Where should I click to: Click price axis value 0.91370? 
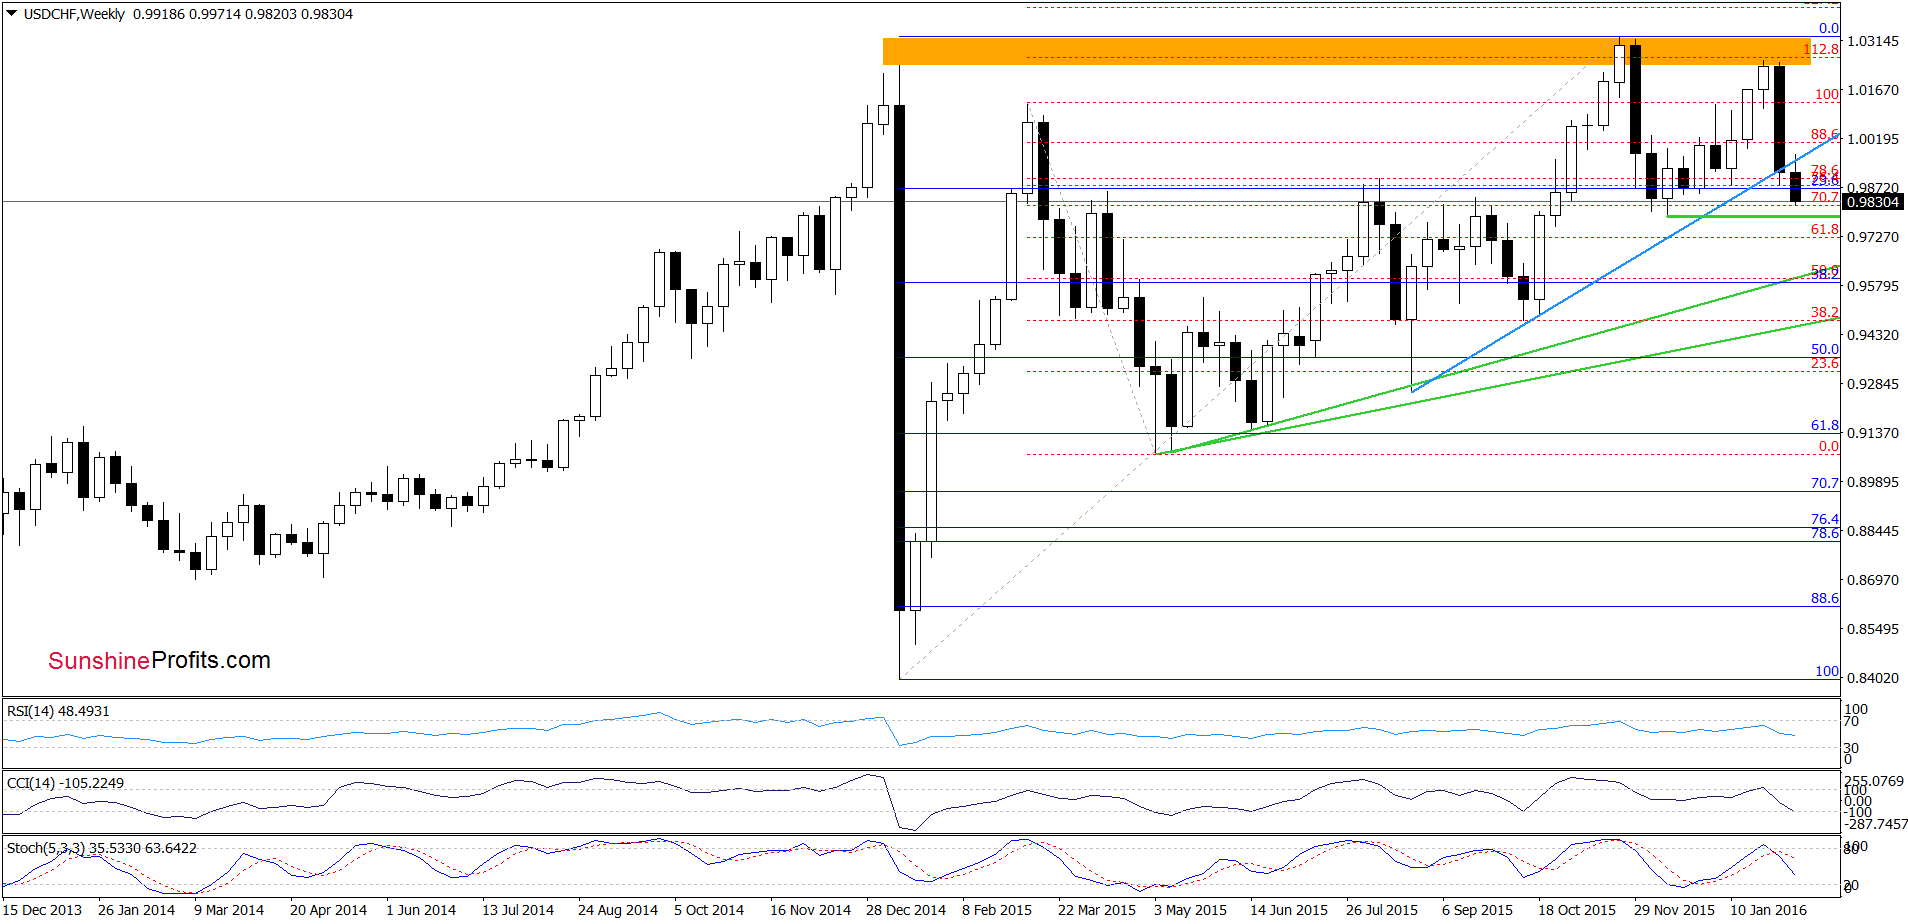tap(1873, 433)
